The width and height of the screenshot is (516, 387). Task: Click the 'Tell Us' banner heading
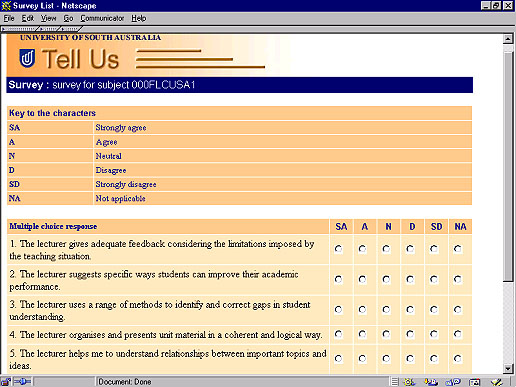80,59
